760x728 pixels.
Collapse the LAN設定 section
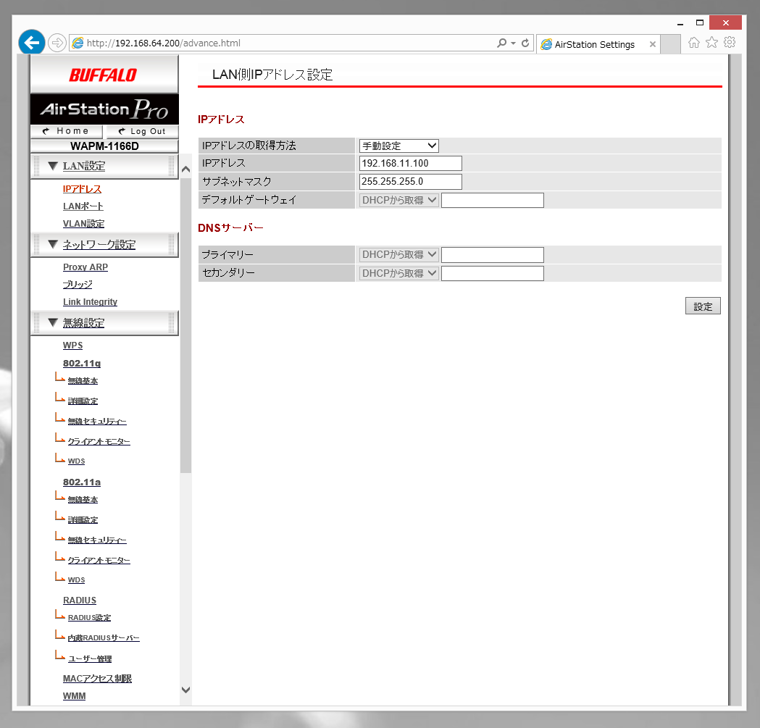(104, 166)
